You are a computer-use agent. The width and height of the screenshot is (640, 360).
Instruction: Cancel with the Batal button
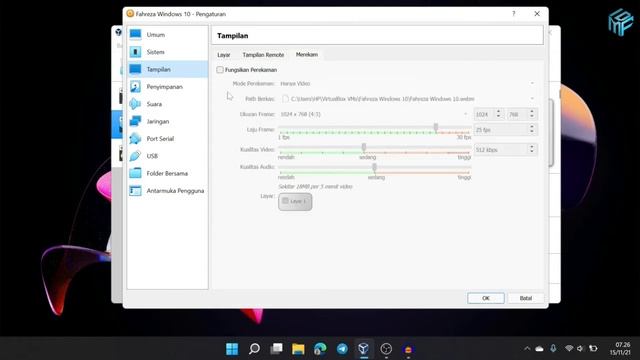[x=526, y=298]
